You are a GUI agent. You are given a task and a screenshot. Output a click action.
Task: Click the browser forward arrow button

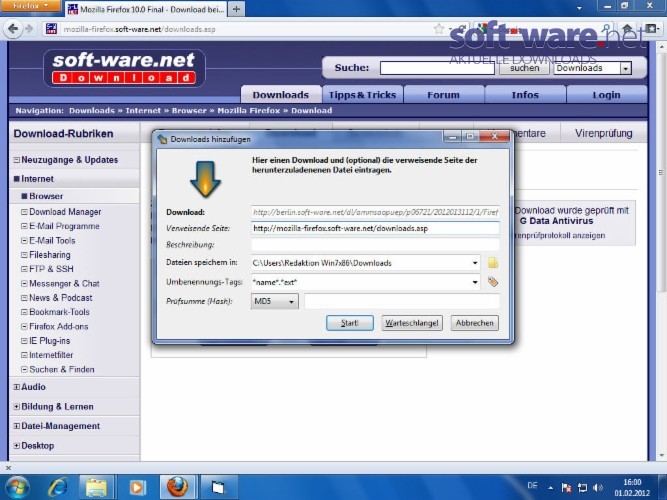point(29,29)
